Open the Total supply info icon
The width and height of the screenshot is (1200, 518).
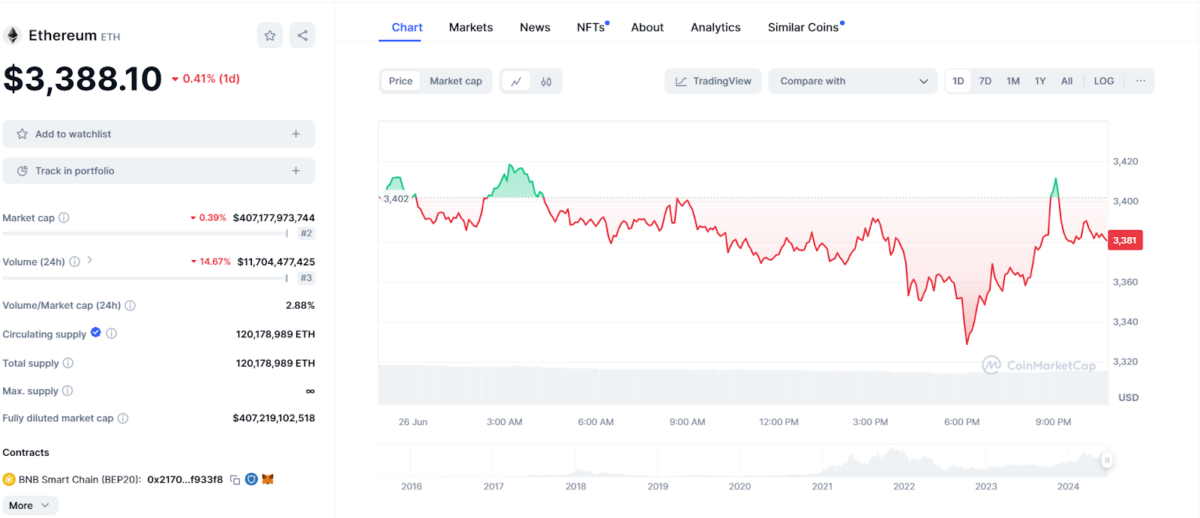point(68,363)
